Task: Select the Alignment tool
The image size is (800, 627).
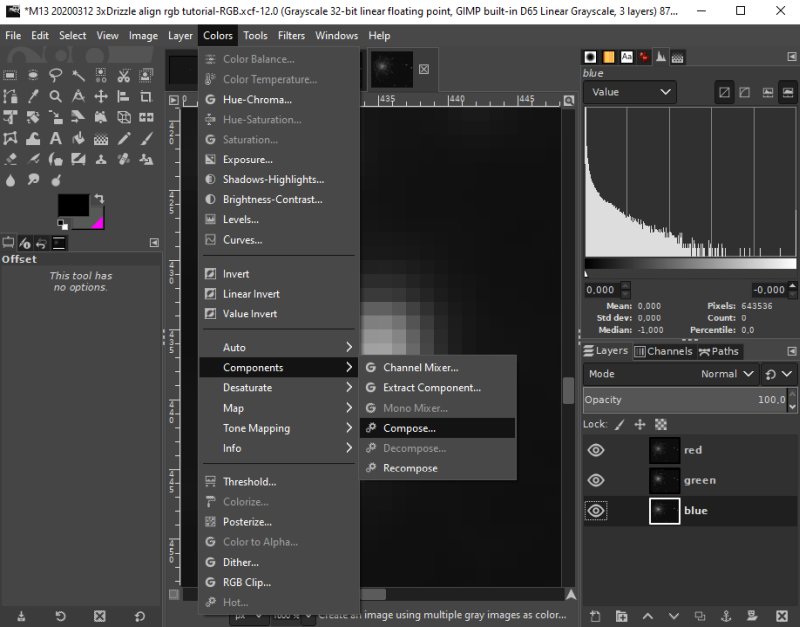Action: point(123,96)
